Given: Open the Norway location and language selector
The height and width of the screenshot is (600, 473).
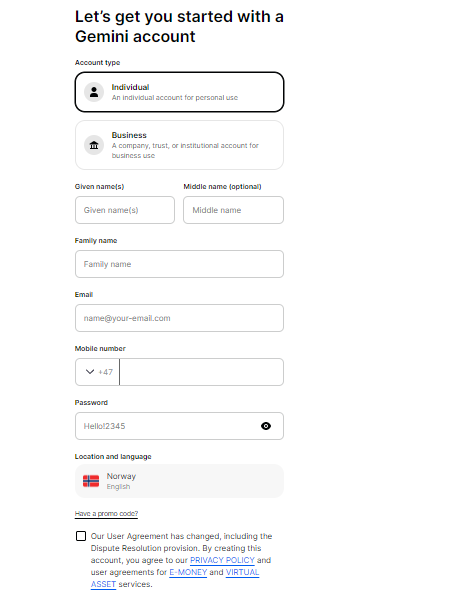Looking at the screenshot, I should click(x=179, y=481).
